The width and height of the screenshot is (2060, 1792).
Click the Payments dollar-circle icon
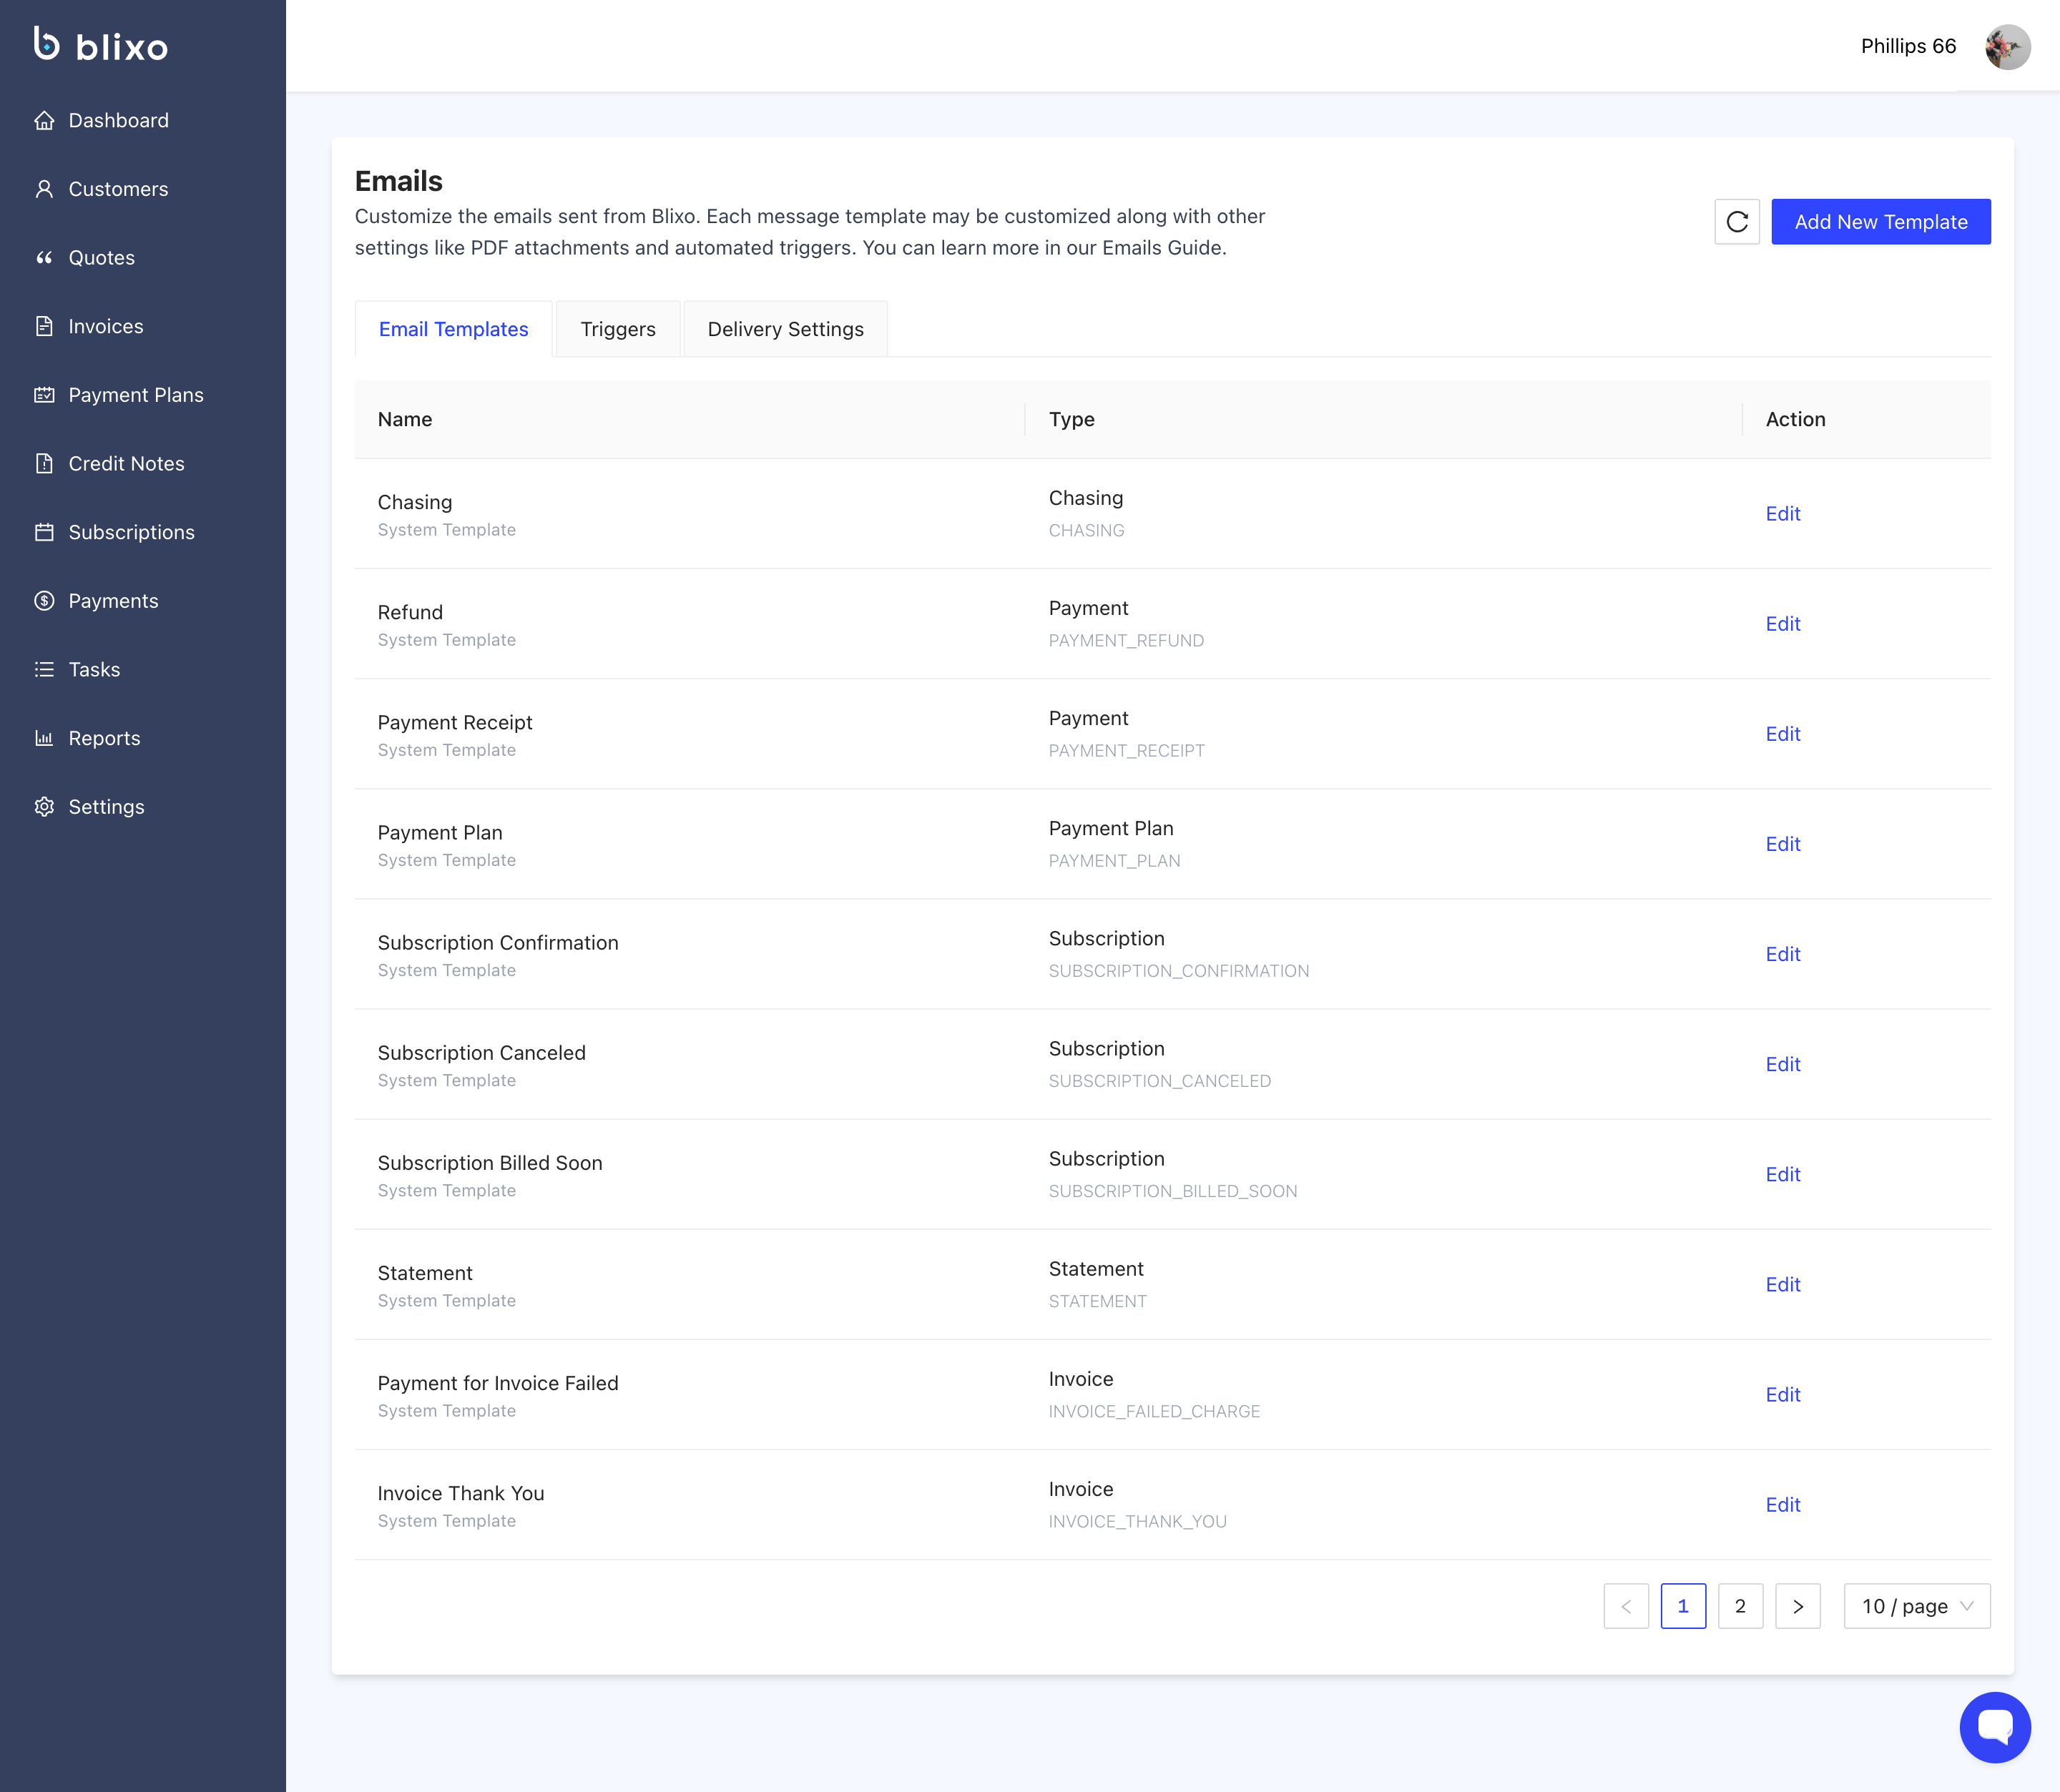point(44,601)
